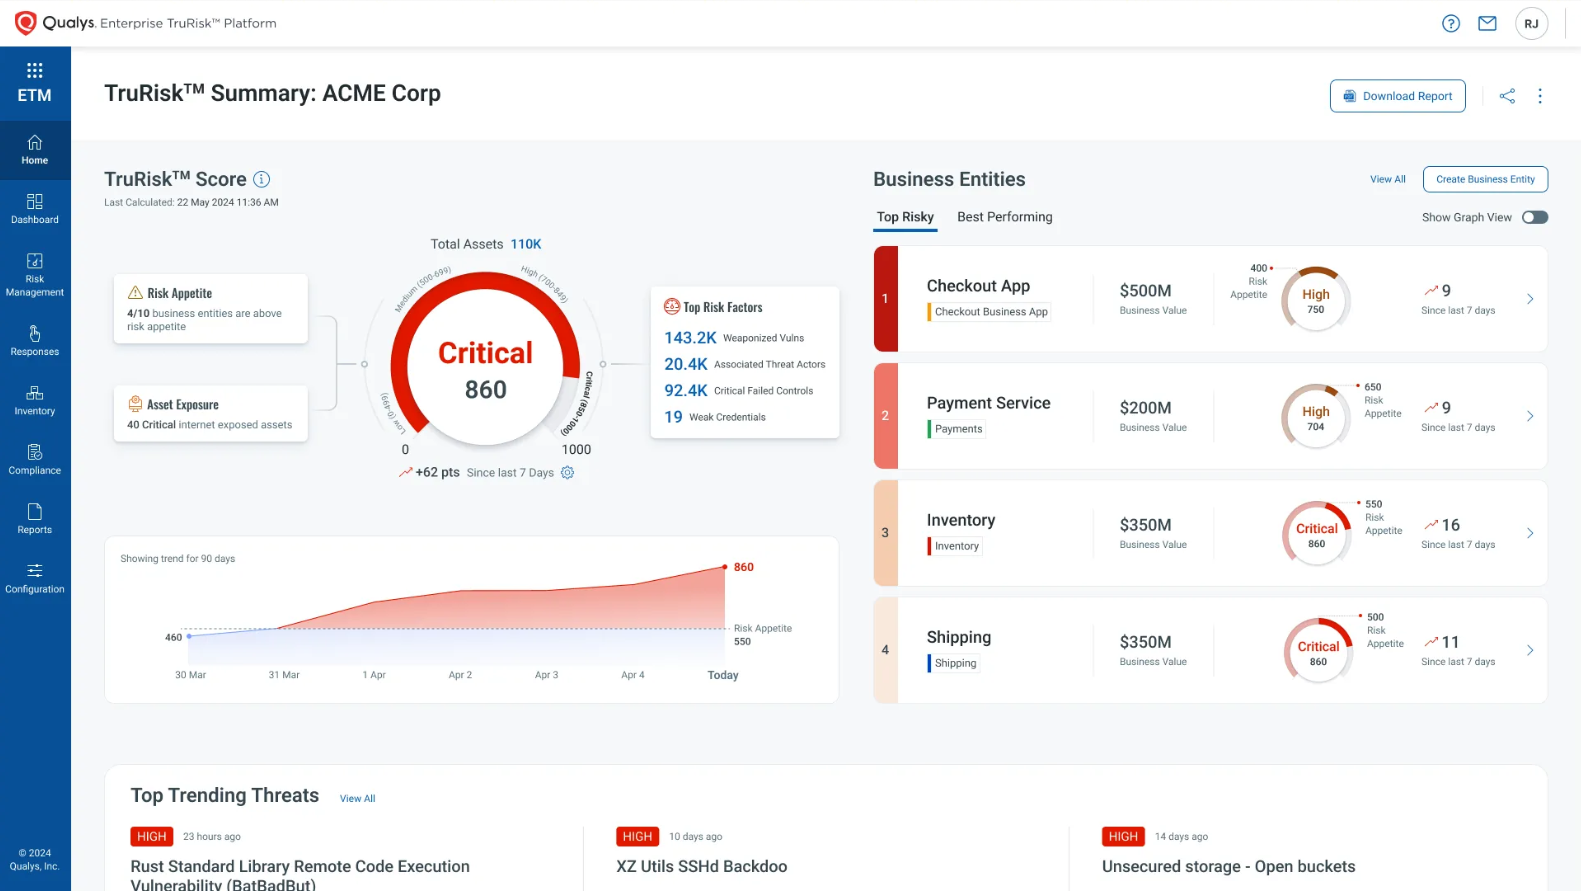1581x891 pixels.
Task: Open the mail notifications icon
Action: [x=1487, y=24]
